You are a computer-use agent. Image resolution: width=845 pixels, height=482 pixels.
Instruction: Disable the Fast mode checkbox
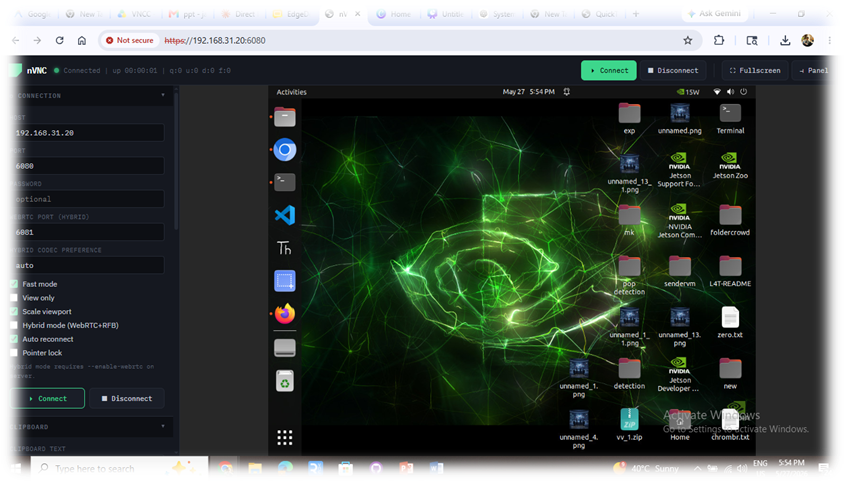tap(14, 284)
